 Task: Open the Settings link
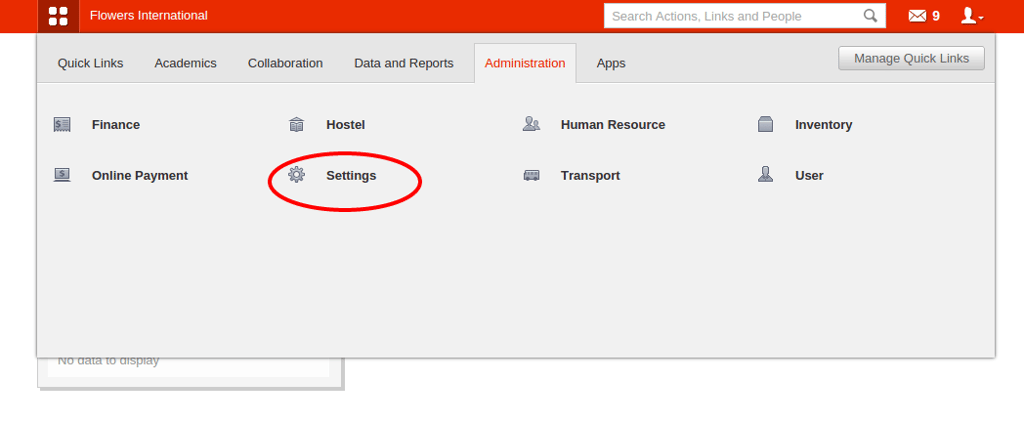(351, 176)
